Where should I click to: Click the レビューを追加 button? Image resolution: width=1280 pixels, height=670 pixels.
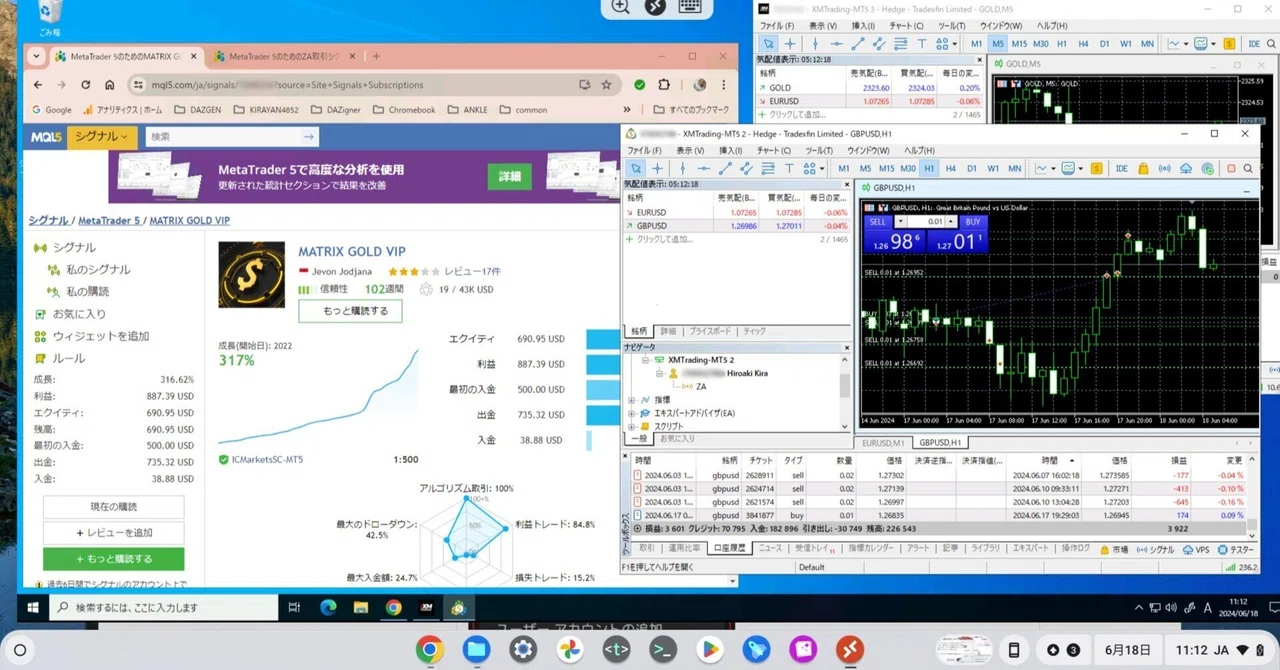(x=114, y=533)
